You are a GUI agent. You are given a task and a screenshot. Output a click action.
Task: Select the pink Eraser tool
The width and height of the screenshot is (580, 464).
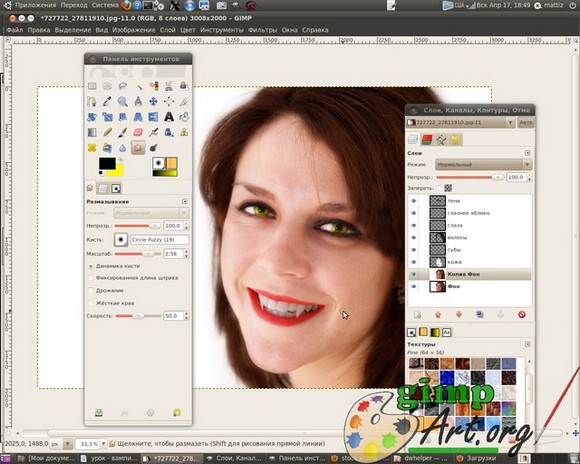point(138,132)
